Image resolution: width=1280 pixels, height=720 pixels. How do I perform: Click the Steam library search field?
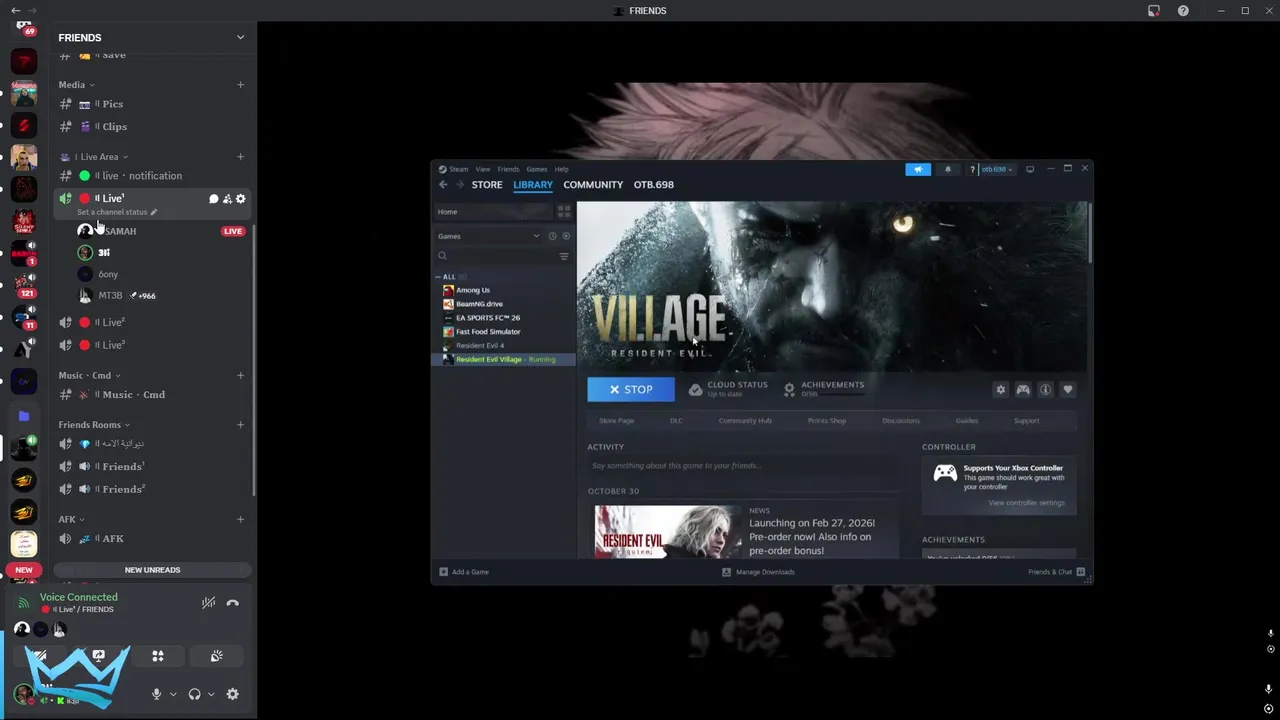tap(495, 256)
